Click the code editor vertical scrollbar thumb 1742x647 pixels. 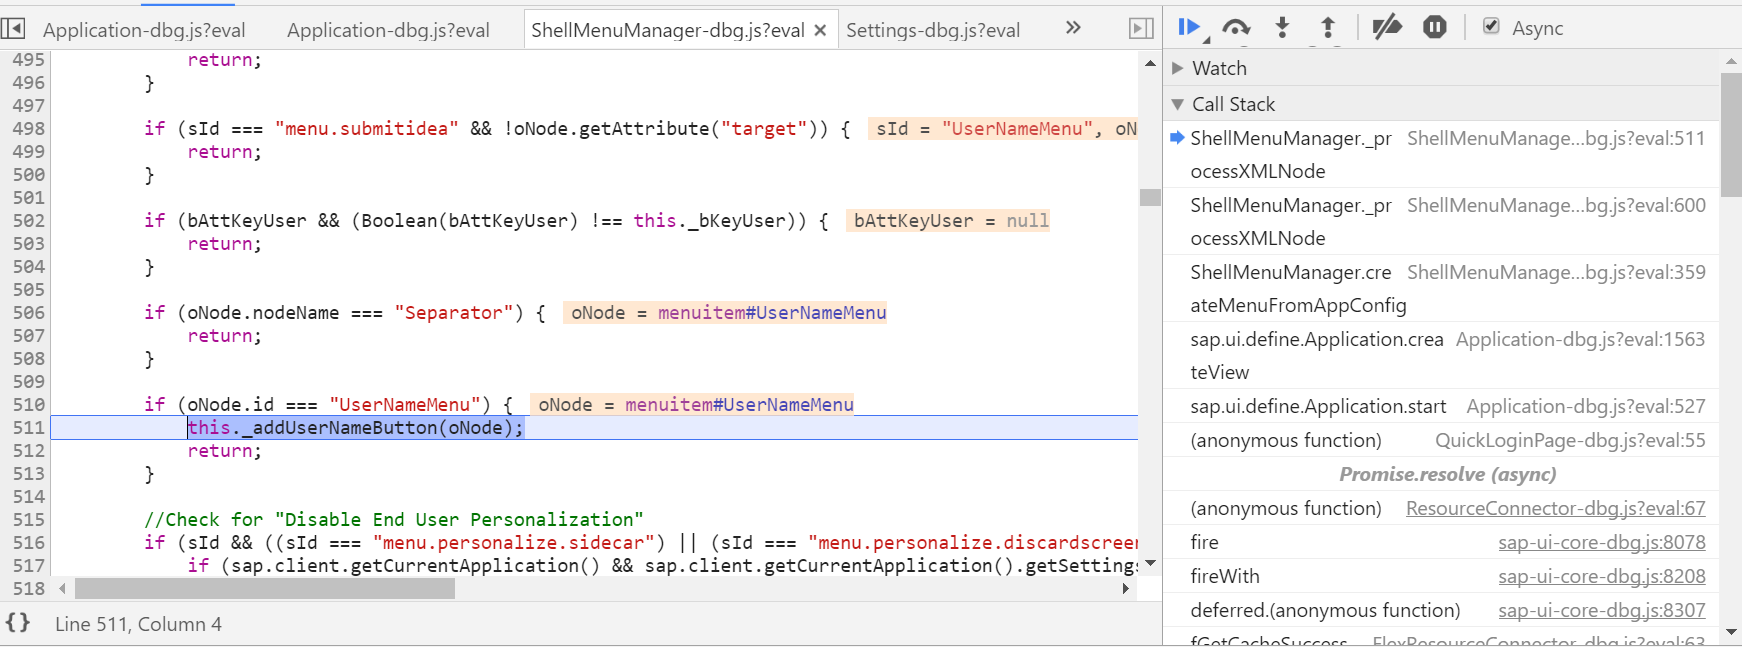pos(1150,197)
